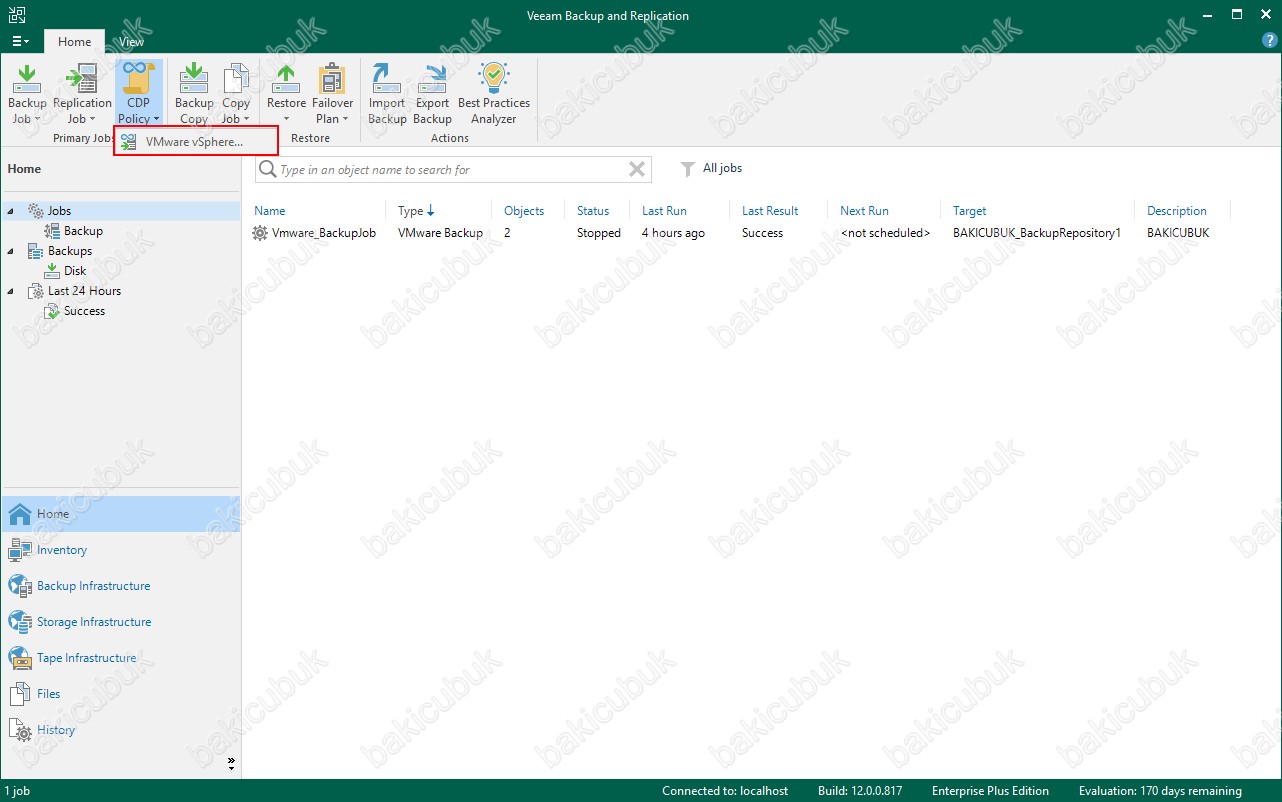The width and height of the screenshot is (1282, 802).
Task: Open the History navigation view
Action: (x=120, y=730)
